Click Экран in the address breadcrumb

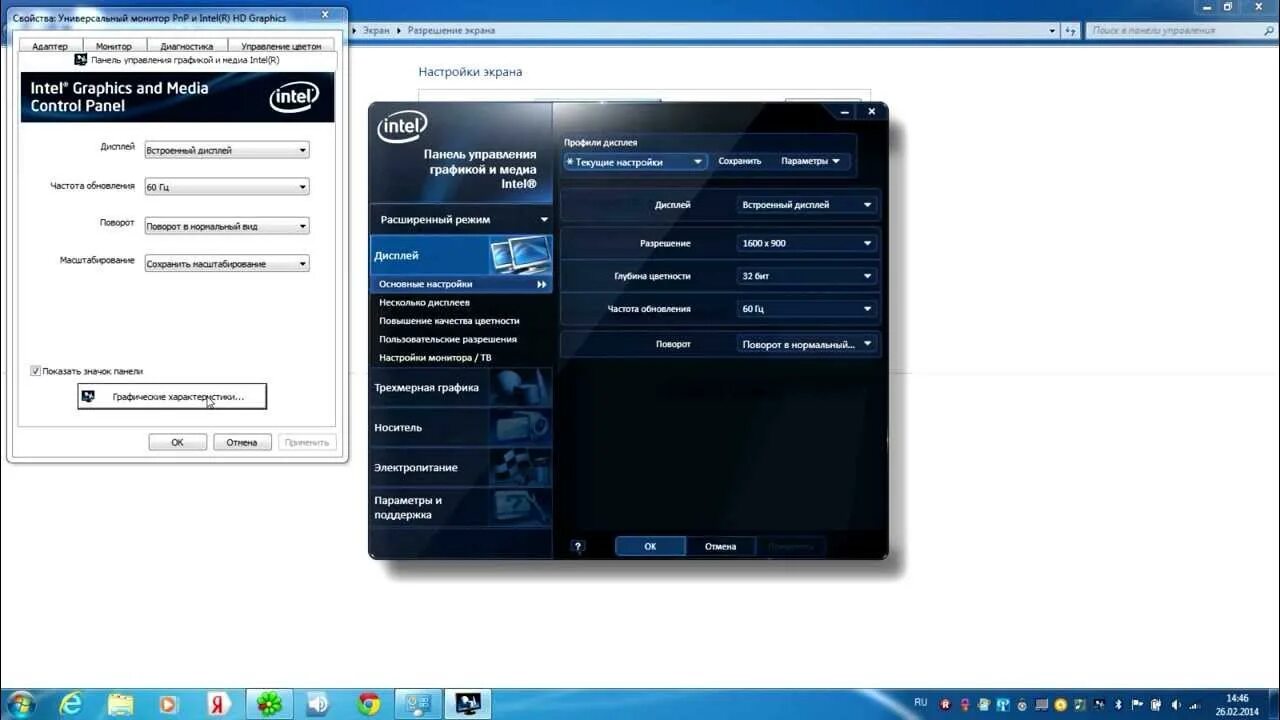[376, 31]
